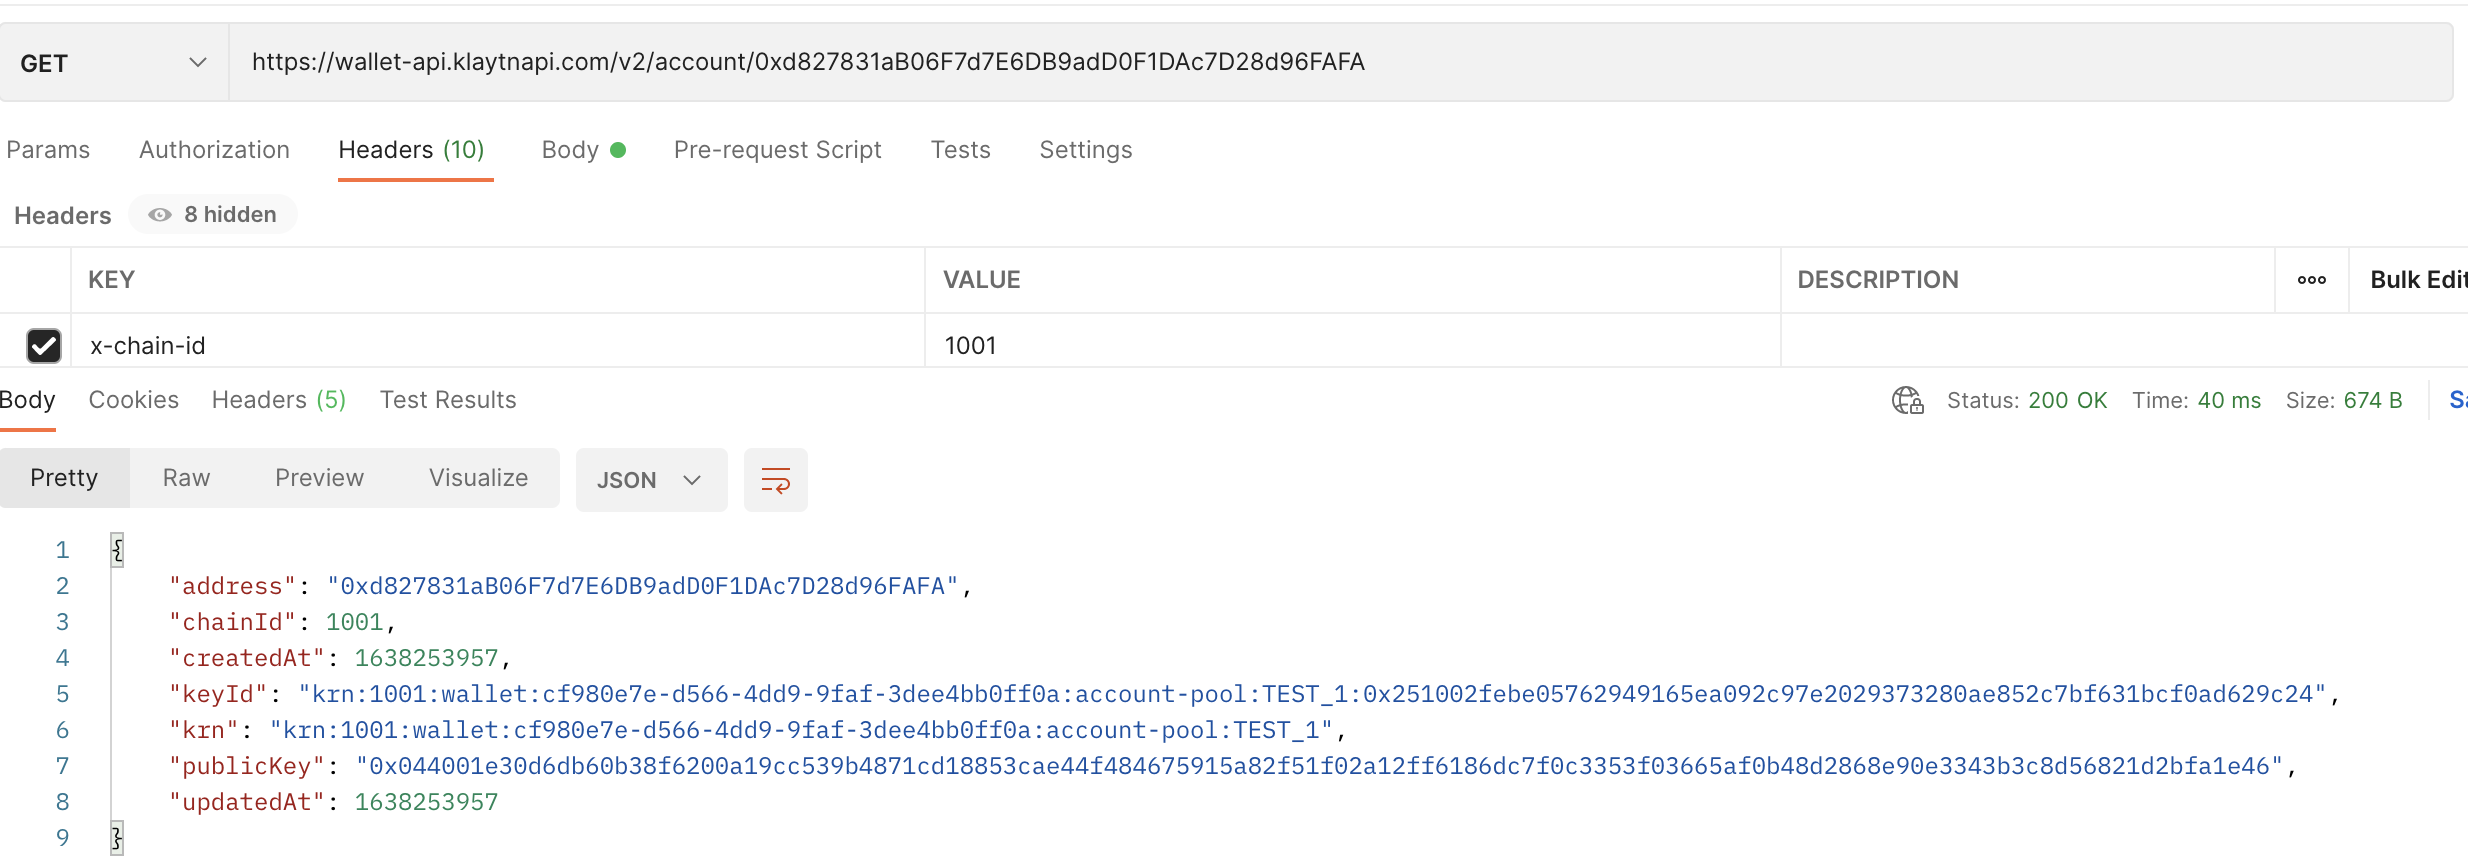
Task: Click the "address" value in JSON response
Action: point(642,586)
